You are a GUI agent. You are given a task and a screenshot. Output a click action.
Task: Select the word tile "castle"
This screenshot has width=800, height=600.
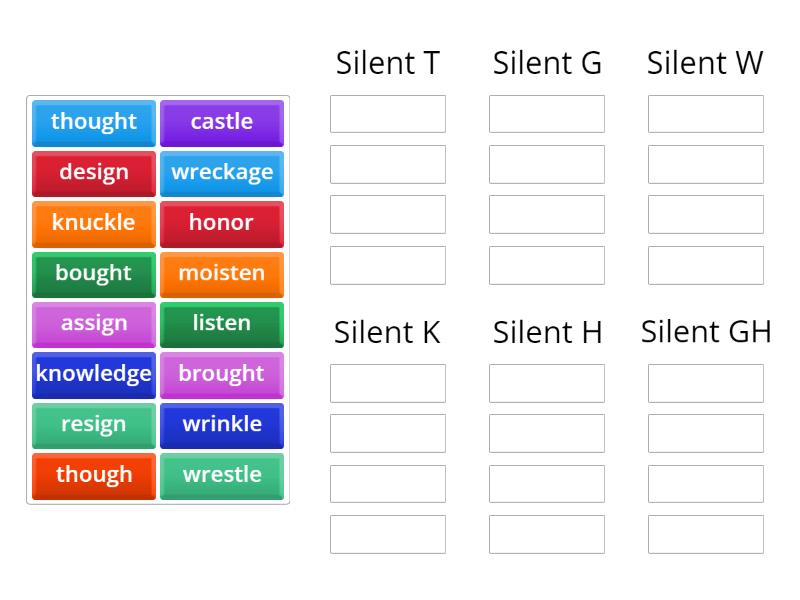coord(222,122)
